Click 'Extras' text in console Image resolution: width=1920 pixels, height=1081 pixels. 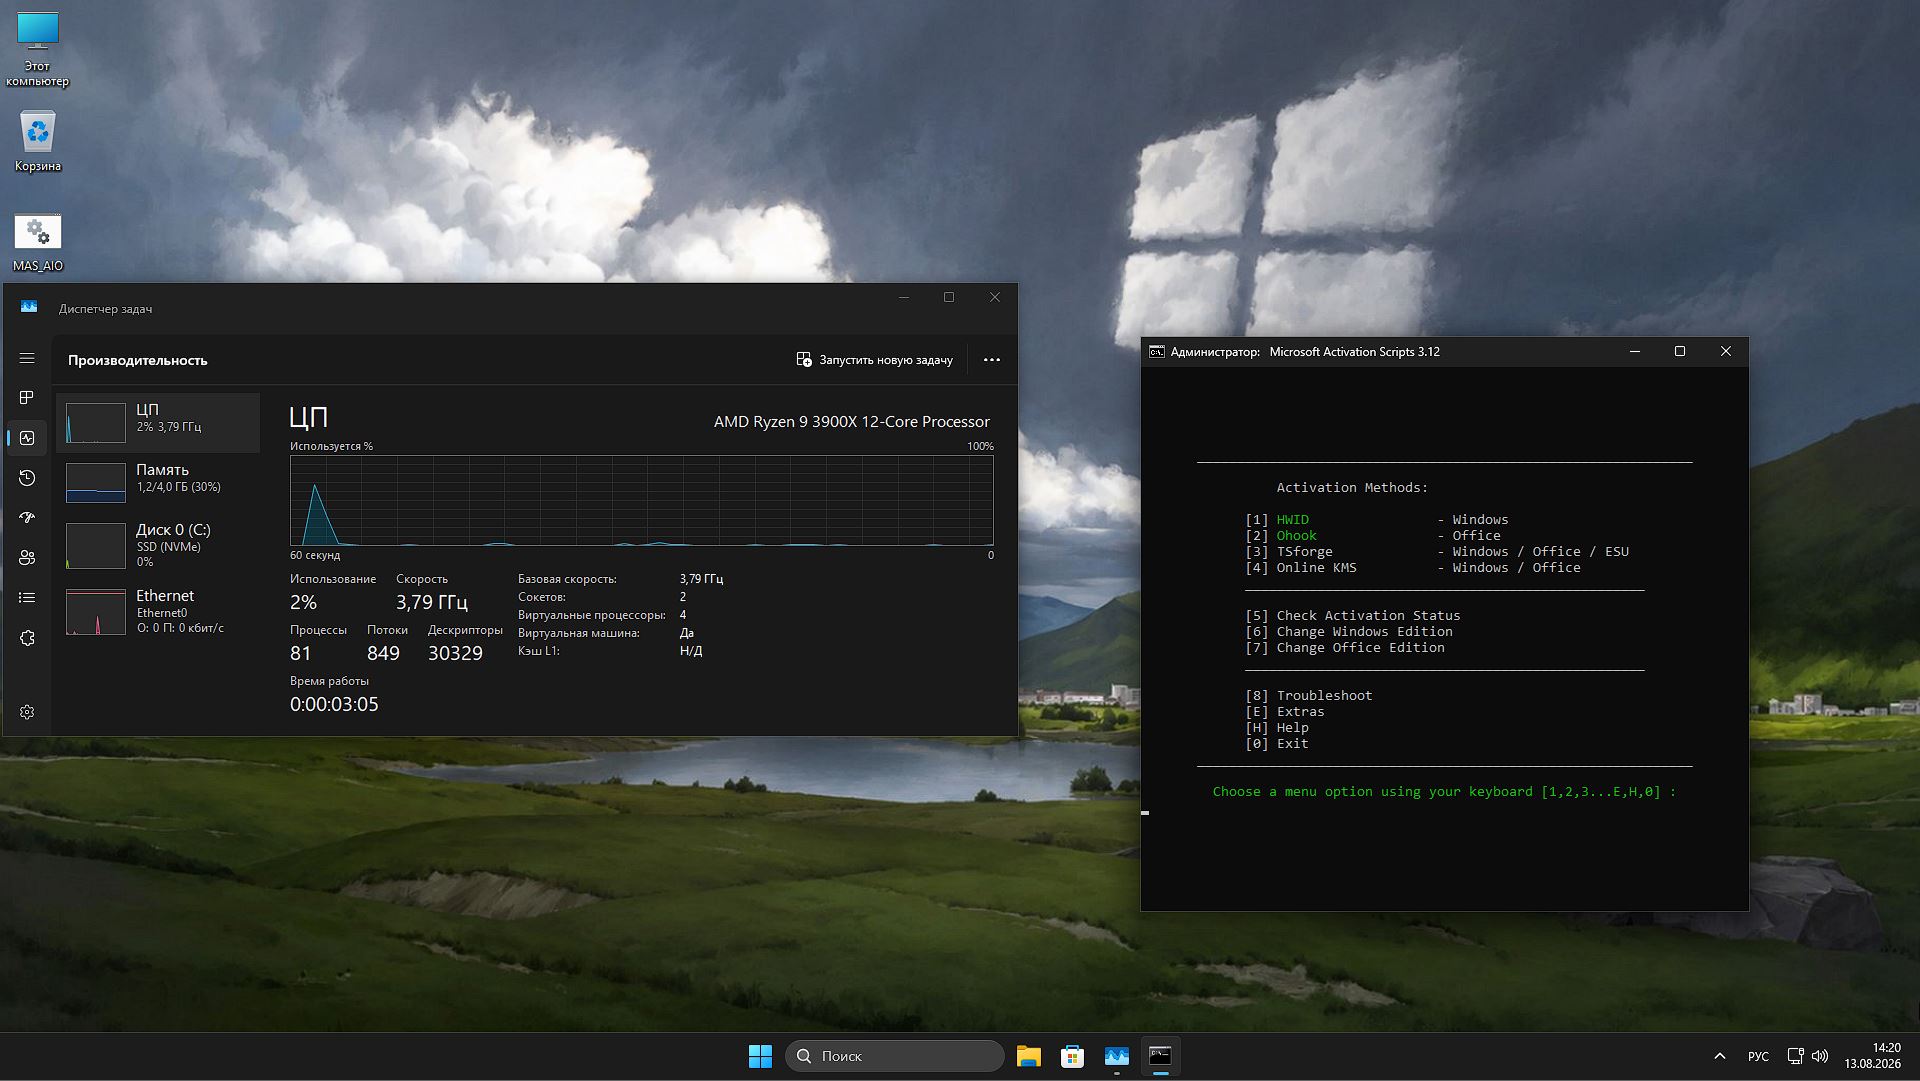(1300, 712)
